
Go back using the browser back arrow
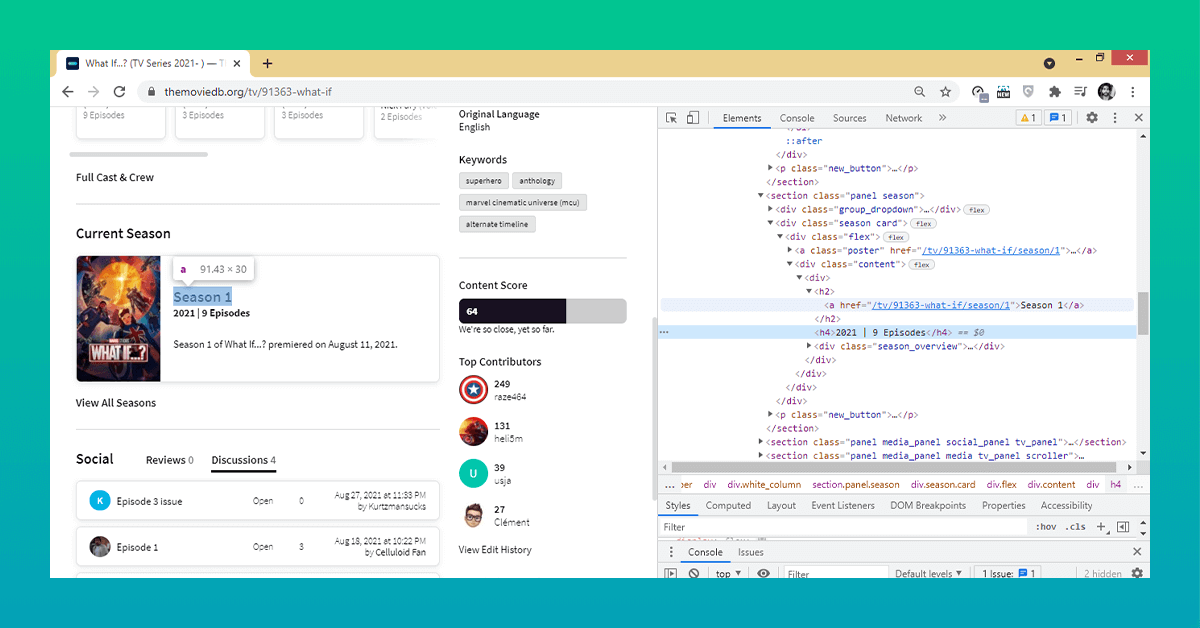68,91
